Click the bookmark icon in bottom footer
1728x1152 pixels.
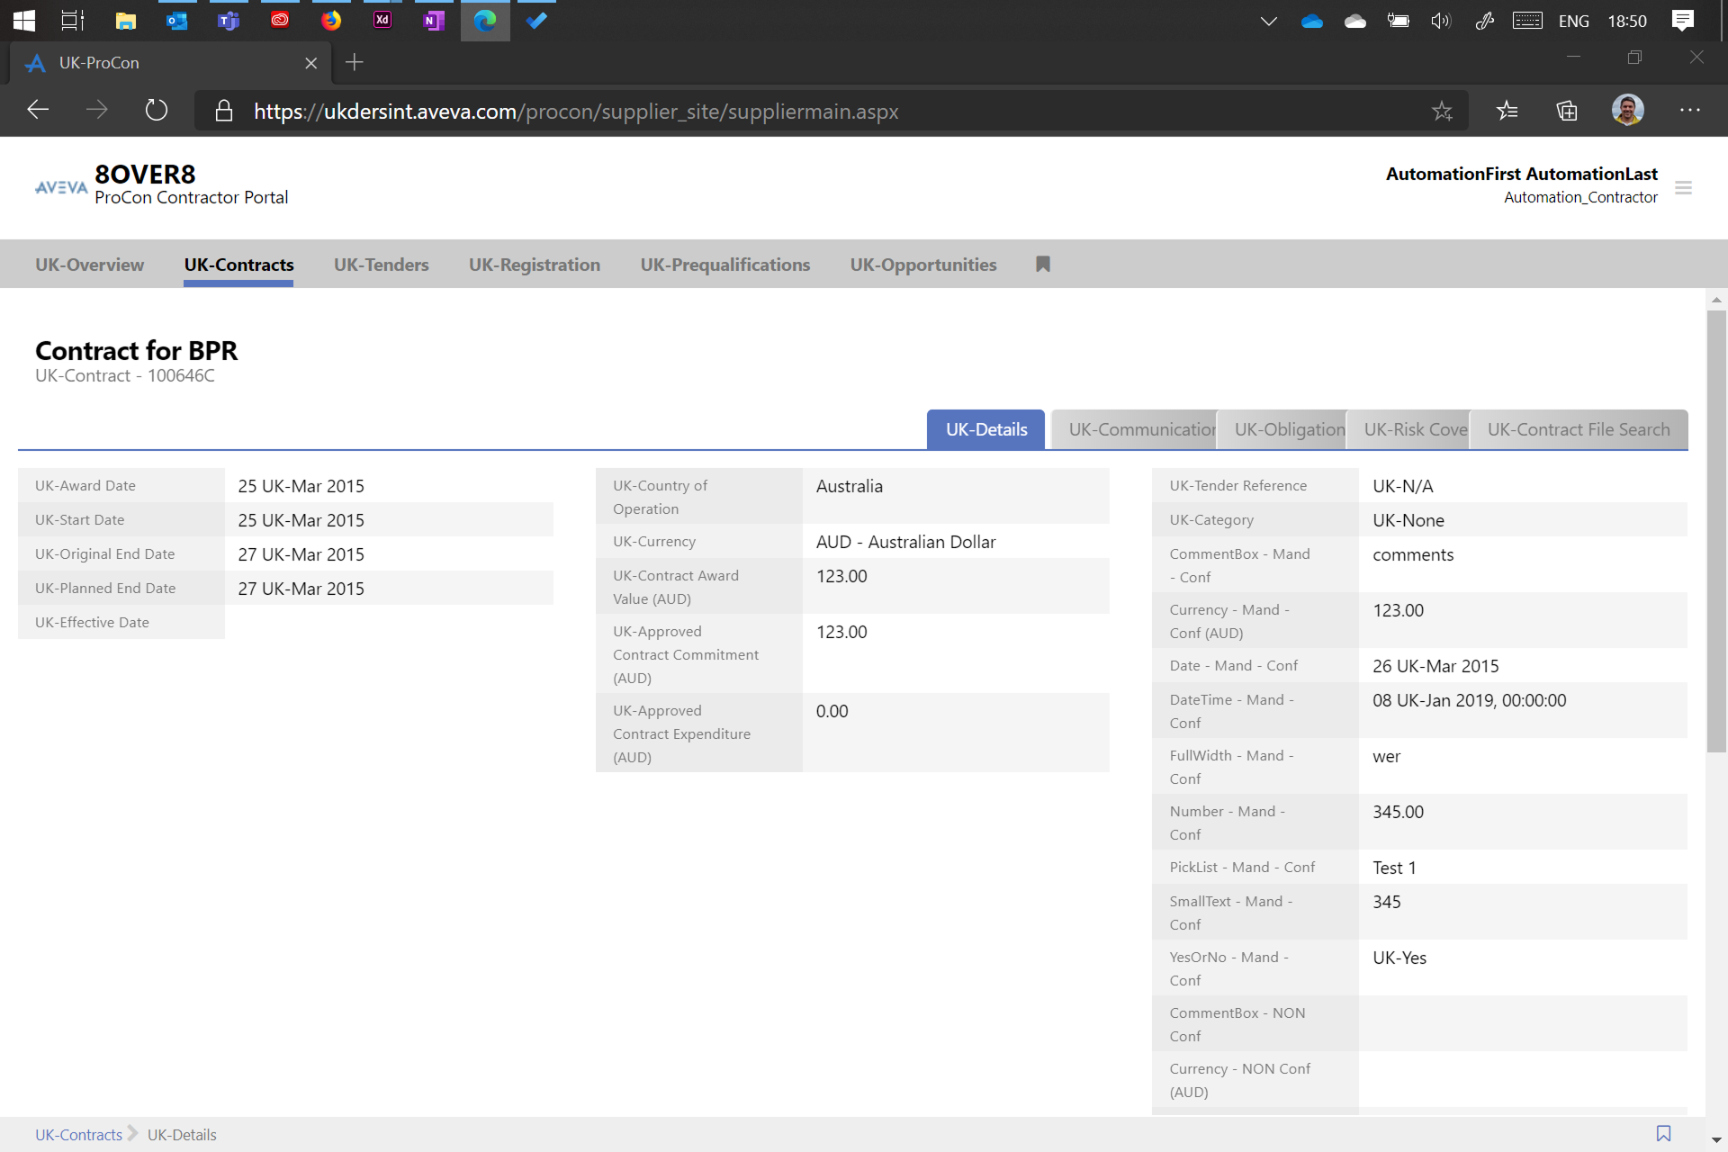coord(1663,1133)
